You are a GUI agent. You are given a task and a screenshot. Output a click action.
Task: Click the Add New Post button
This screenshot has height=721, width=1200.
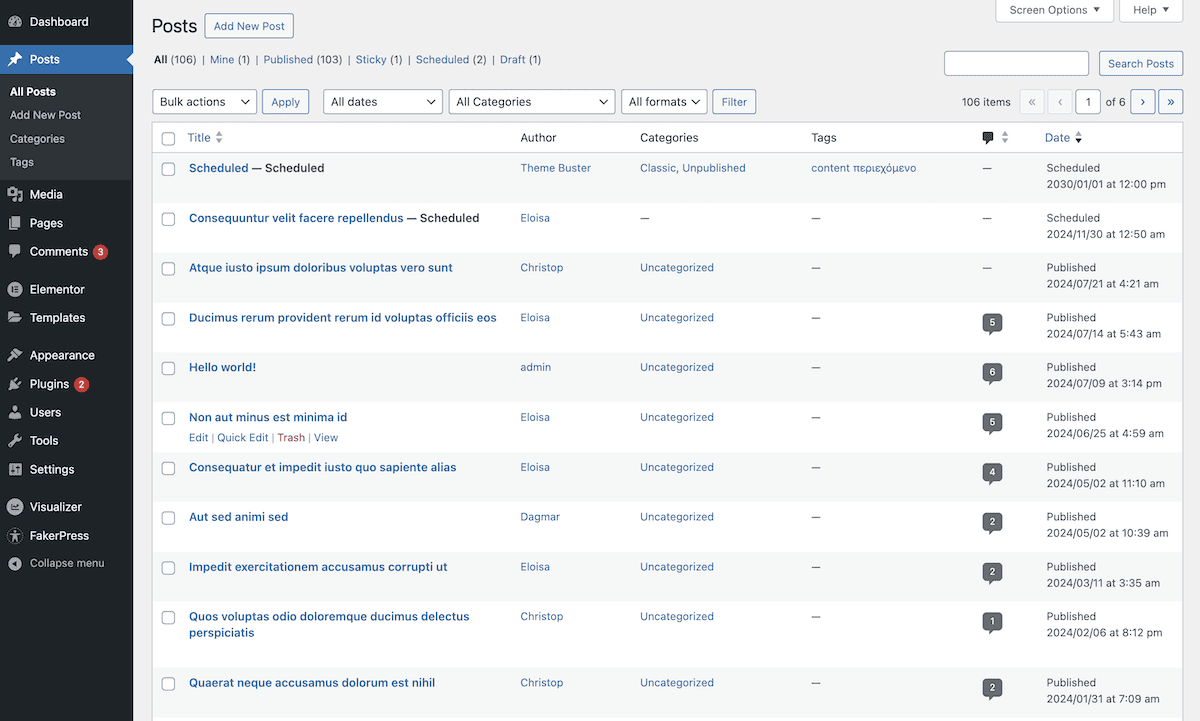click(x=248, y=25)
